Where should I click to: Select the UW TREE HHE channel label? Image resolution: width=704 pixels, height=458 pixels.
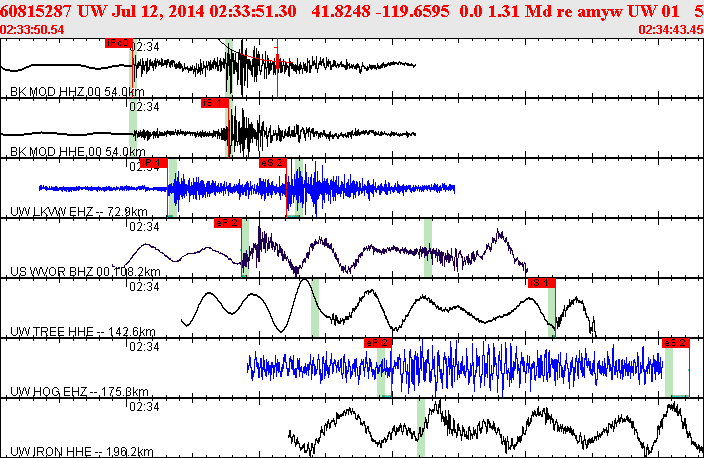[x=83, y=332]
